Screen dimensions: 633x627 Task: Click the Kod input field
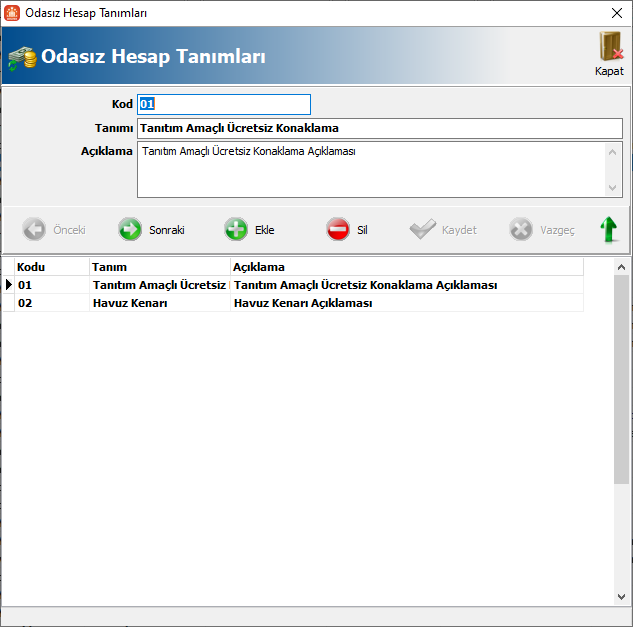224,104
